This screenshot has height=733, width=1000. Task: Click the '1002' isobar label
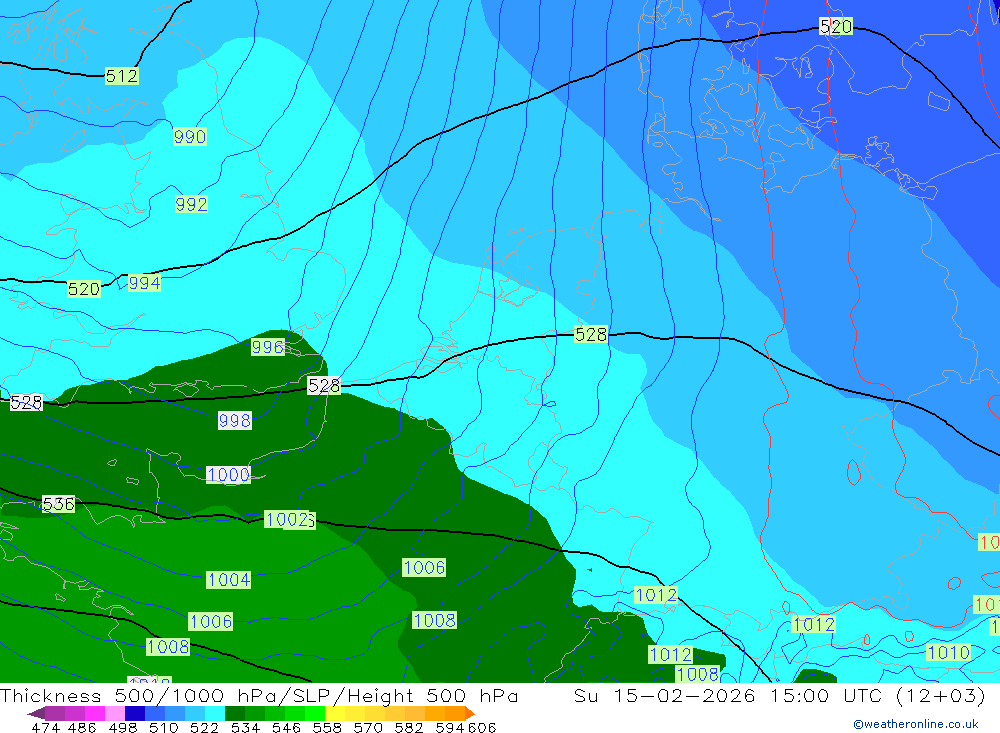tap(287, 519)
